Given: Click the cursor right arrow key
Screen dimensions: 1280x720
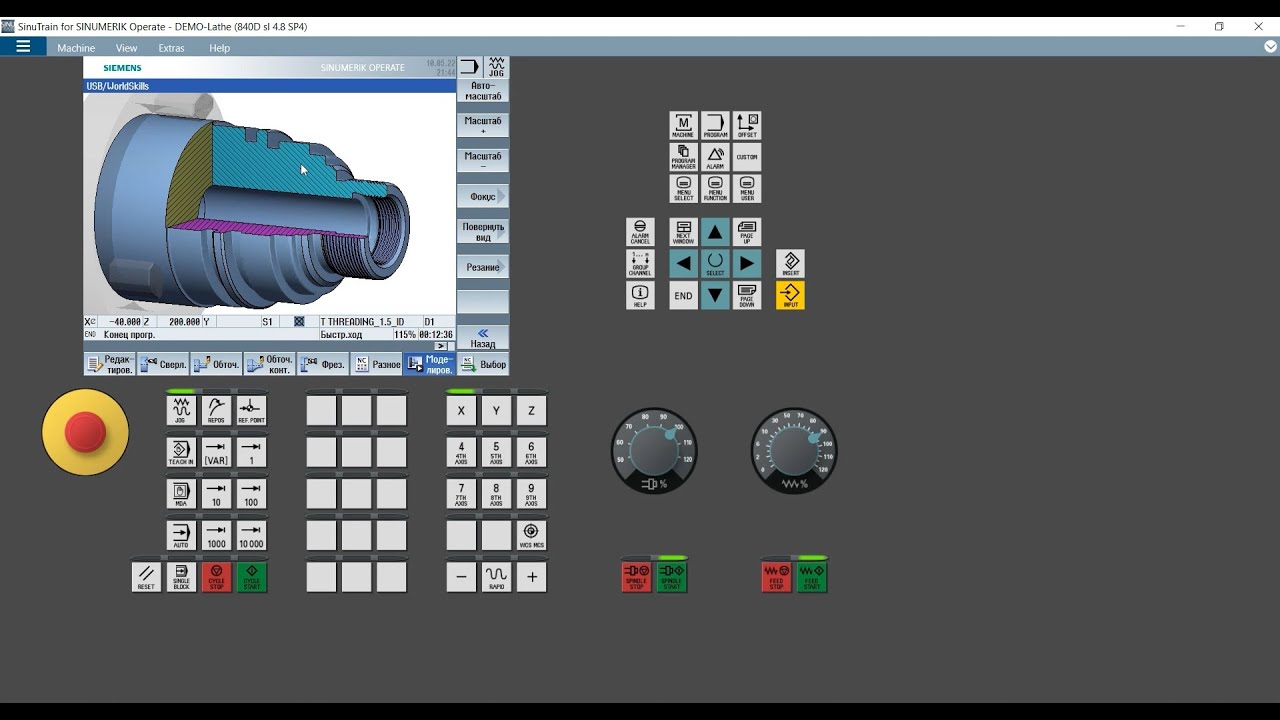Looking at the screenshot, I should 747,264.
